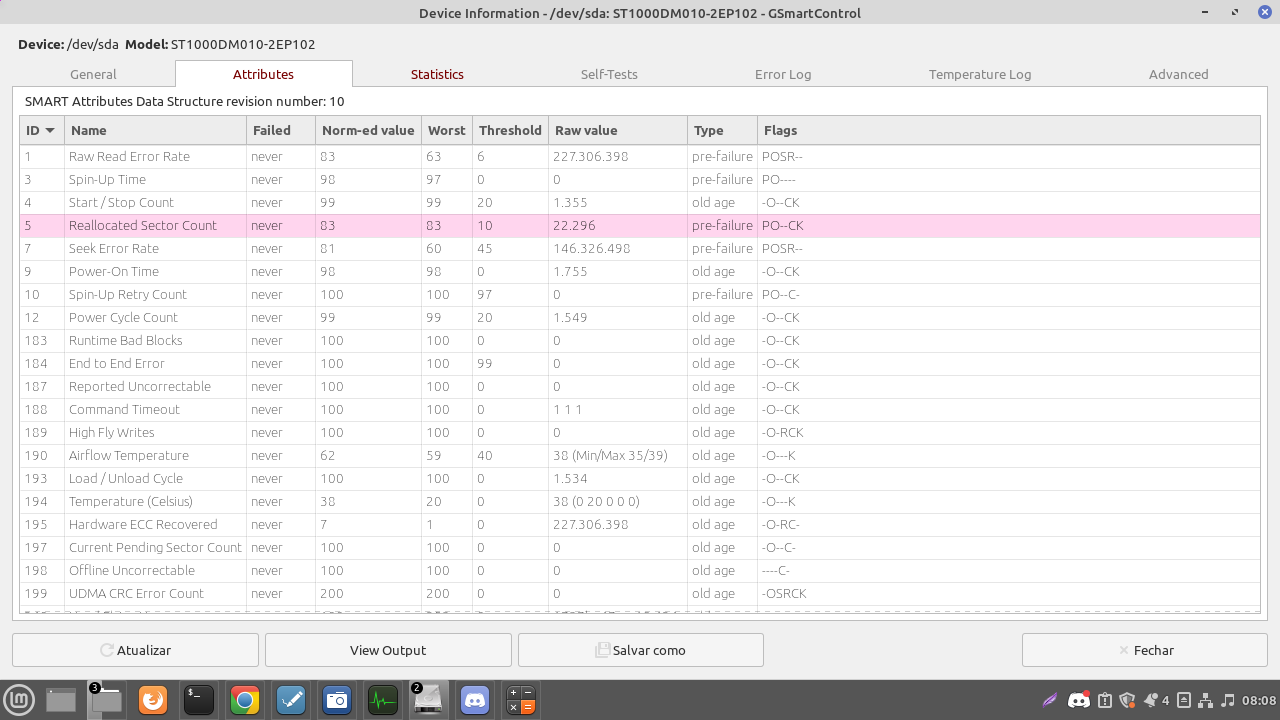Screen dimensions: 1280x720
Task: Open the text editor pencil icon
Action: (x=291, y=700)
